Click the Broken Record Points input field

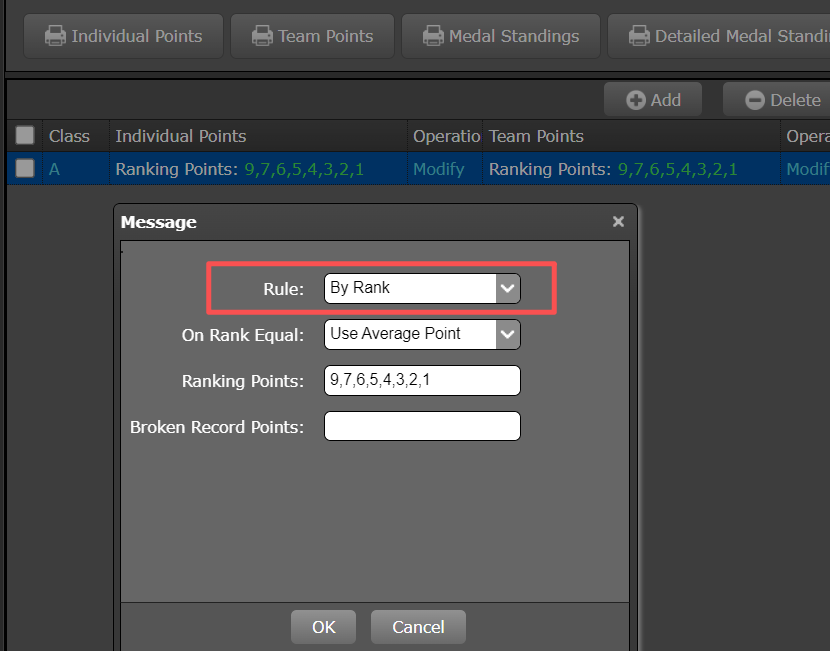pyautogui.click(x=422, y=426)
